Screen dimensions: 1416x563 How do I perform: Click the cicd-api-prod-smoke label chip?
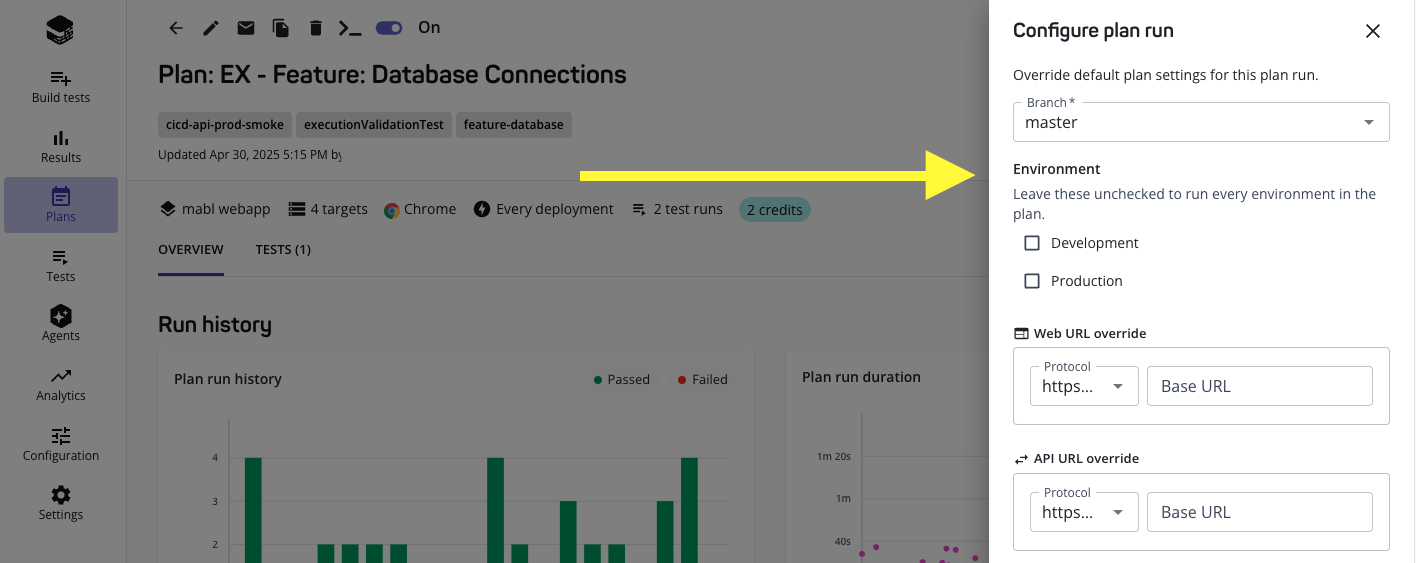(225, 125)
